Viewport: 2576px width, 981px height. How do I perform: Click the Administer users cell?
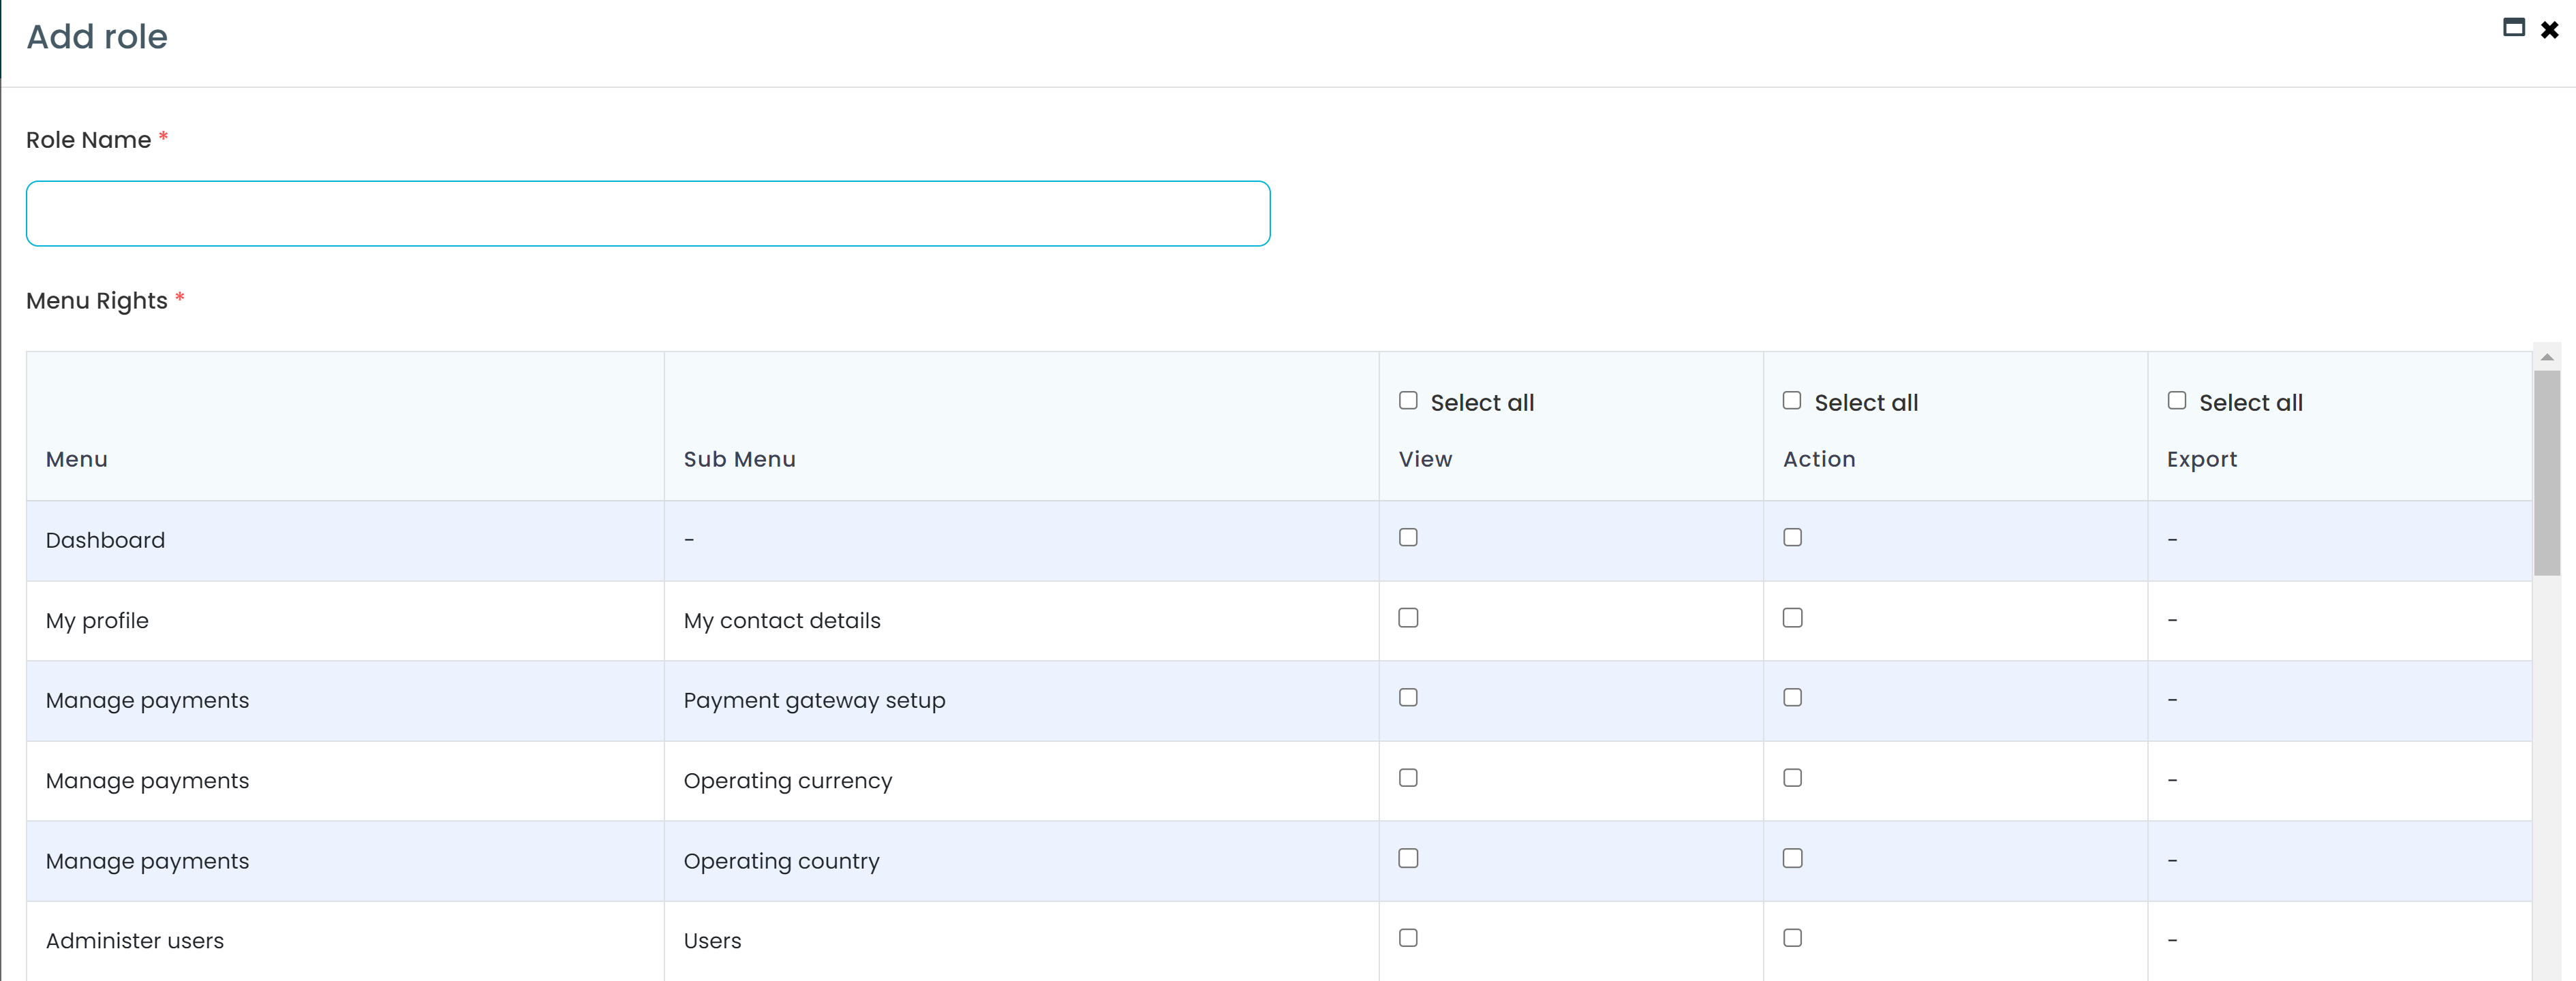tap(345, 941)
